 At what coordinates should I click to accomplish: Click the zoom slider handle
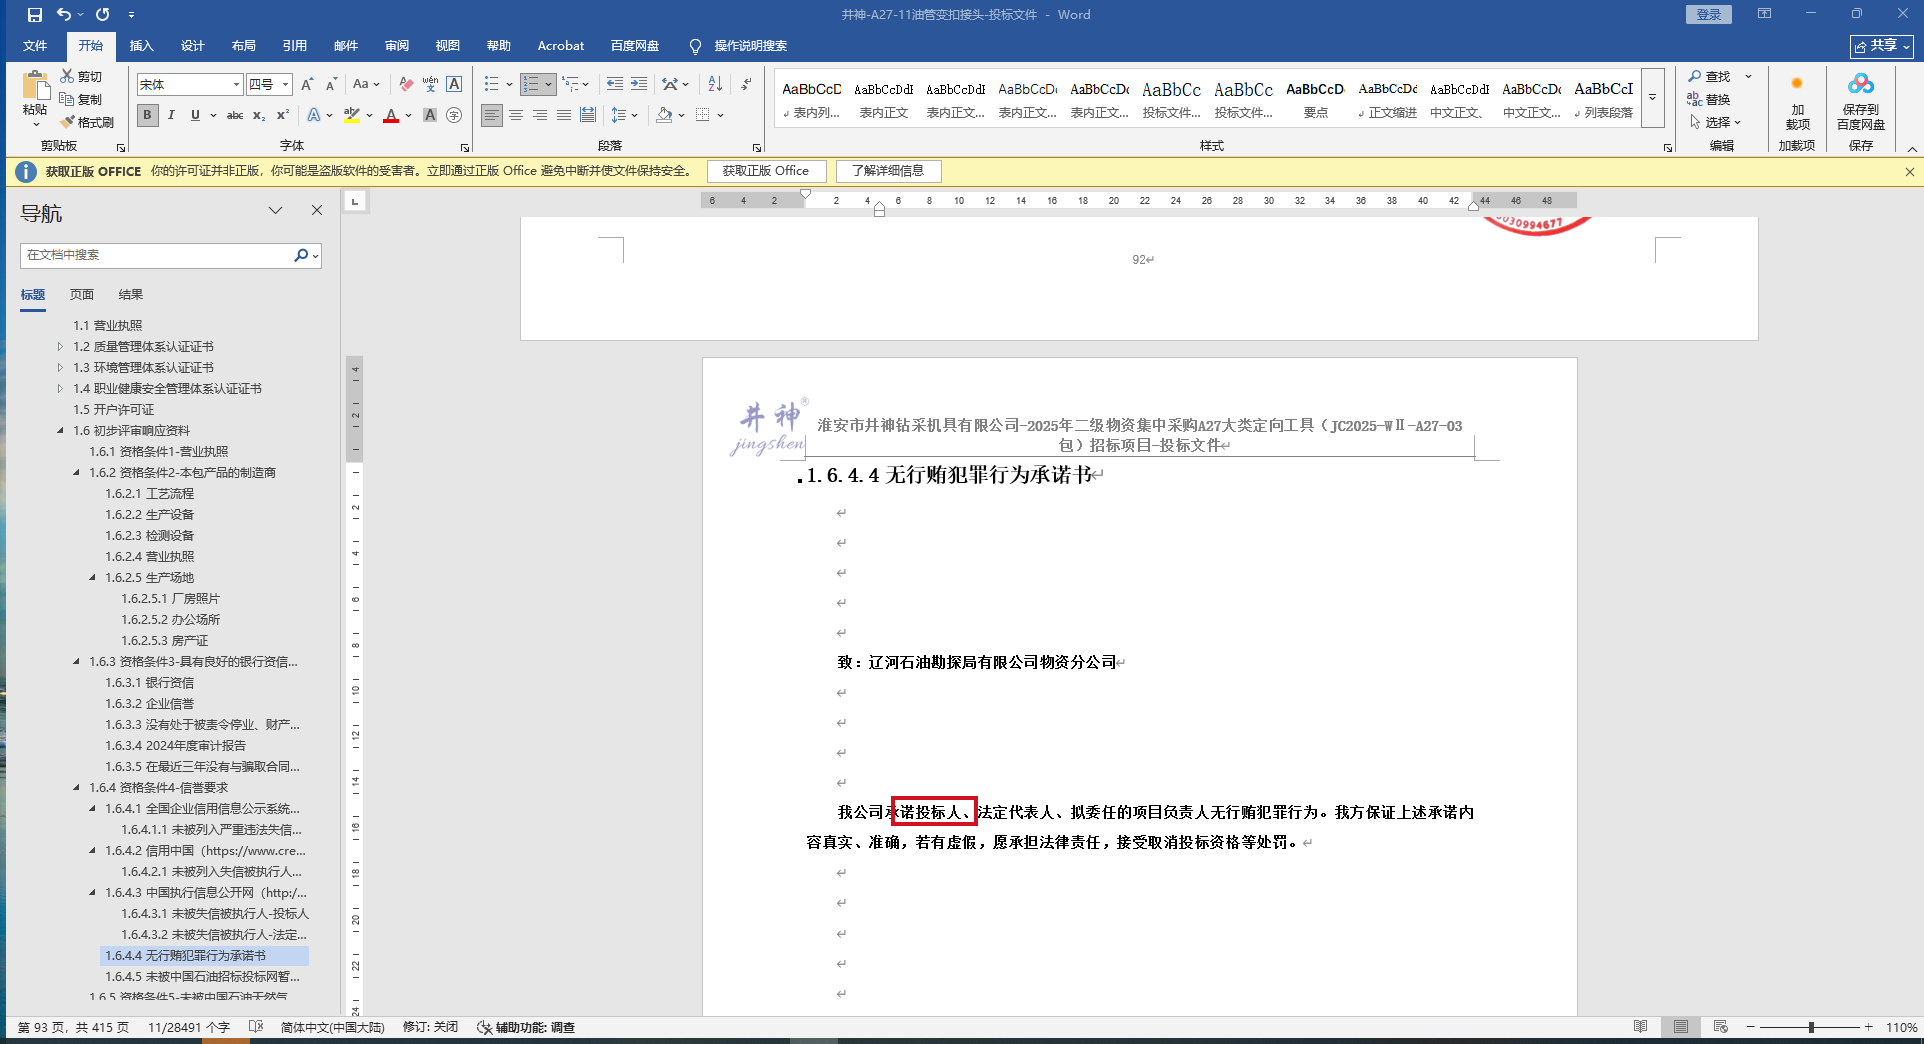point(1811,1027)
